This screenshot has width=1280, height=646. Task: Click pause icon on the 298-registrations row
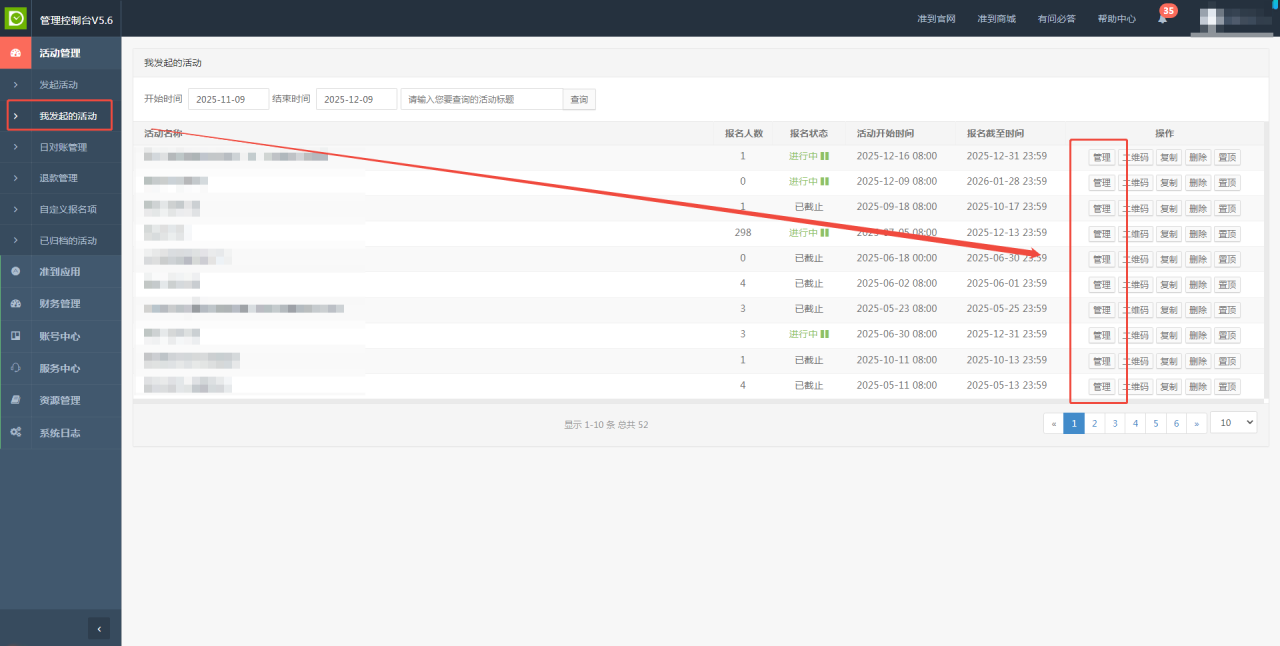point(825,233)
